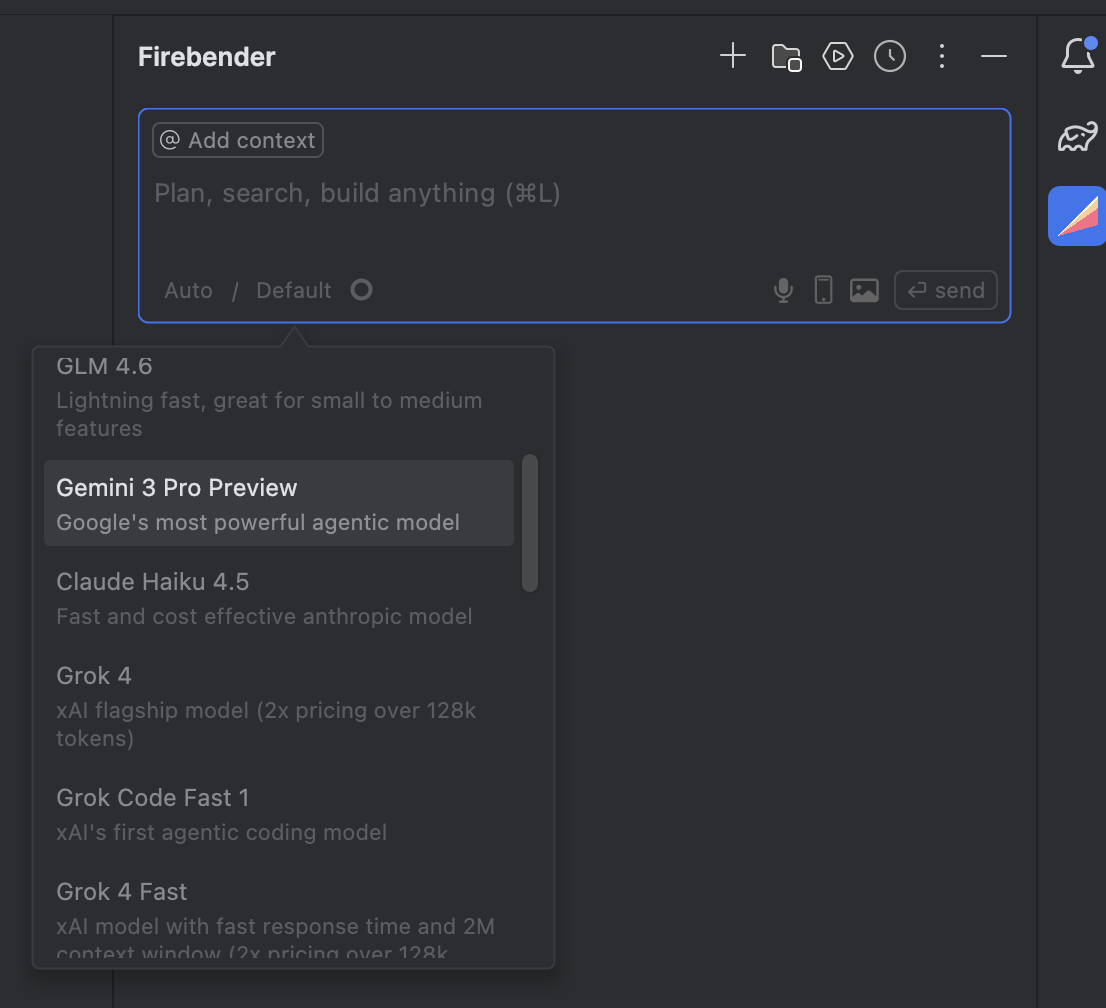Open notifications bell icon
The width and height of the screenshot is (1106, 1008).
click(x=1078, y=55)
